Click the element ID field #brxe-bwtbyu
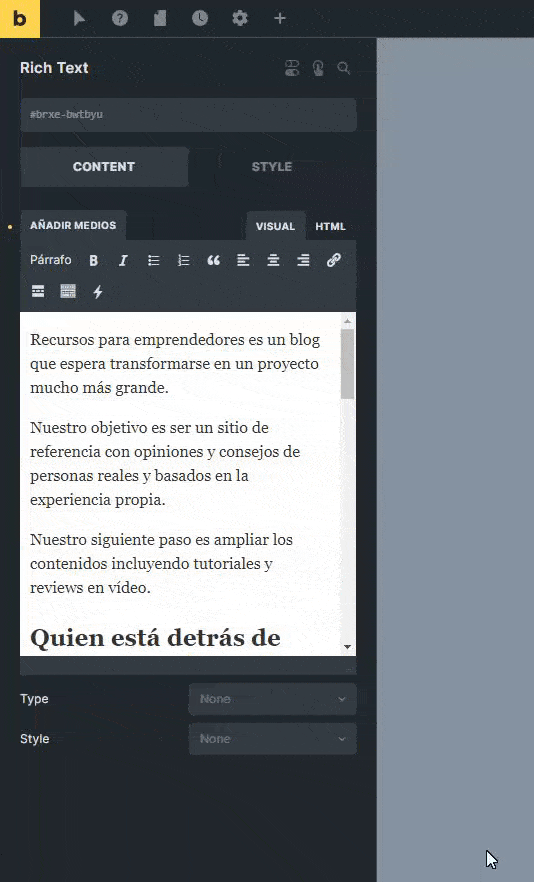Viewport: 534px width, 882px height. coord(189,115)
